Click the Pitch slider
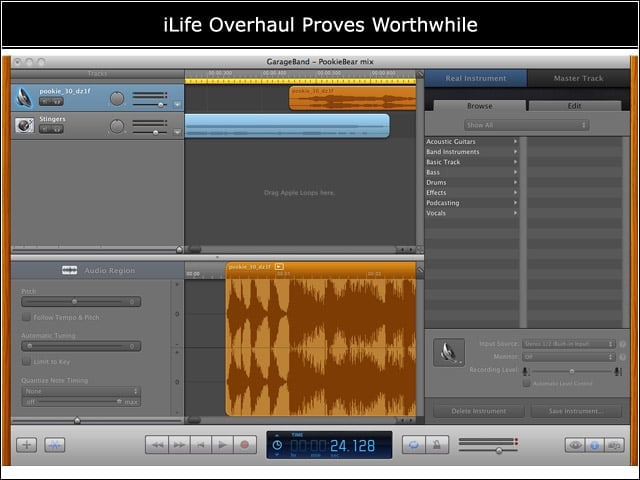The width and height of the screenshot is (640, 480). (x=81, y=302)
